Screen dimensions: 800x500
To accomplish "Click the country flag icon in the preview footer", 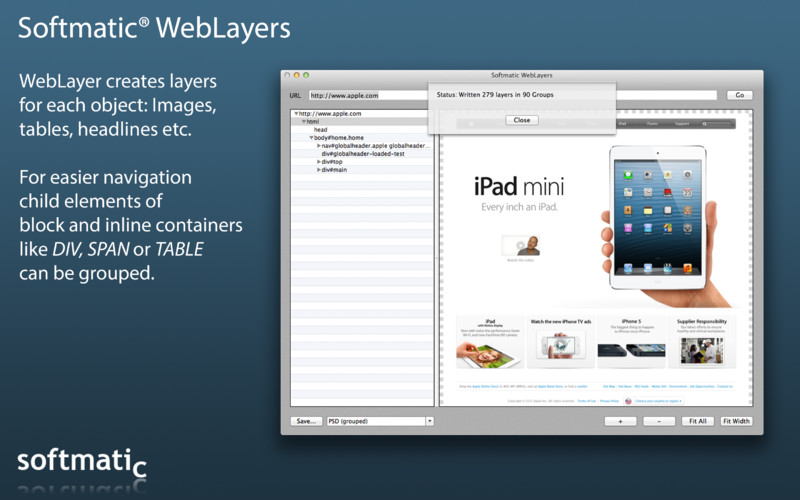I will [x=628, y=401].
